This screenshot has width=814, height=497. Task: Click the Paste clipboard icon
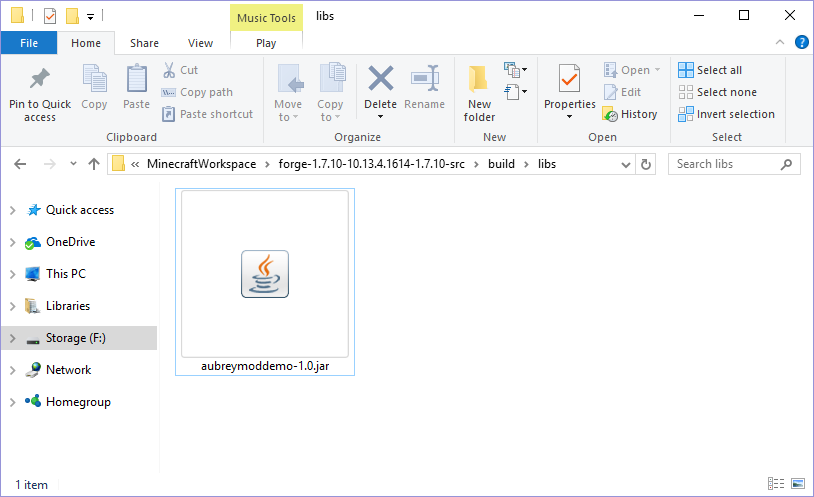pos(137,78)
